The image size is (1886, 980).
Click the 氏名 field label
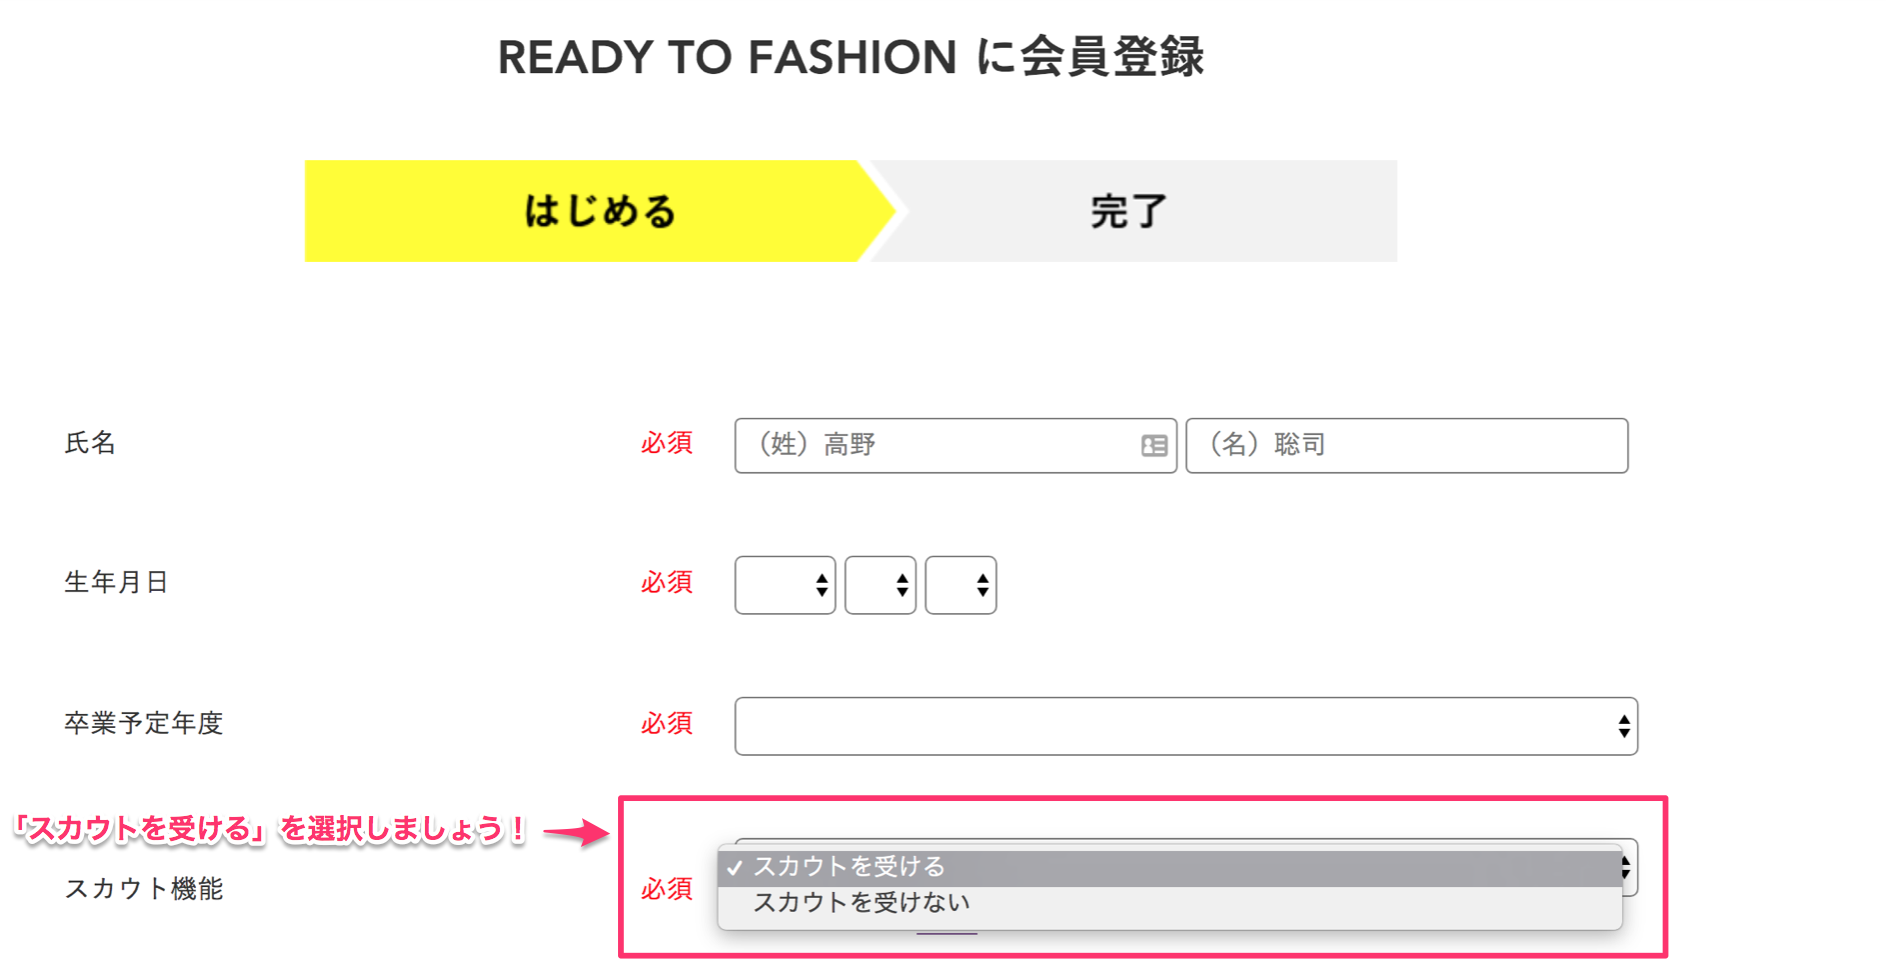pos(91,443)
